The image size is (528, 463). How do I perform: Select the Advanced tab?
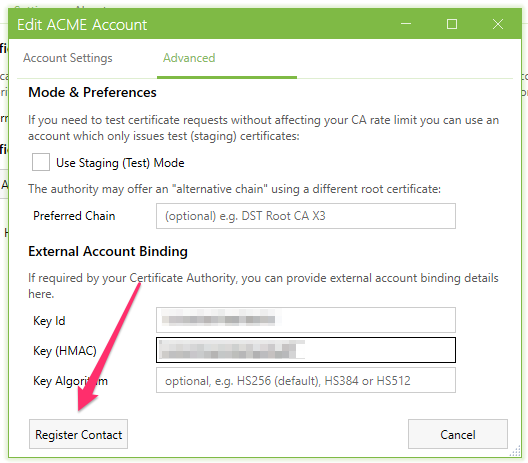tap(189, 58)
